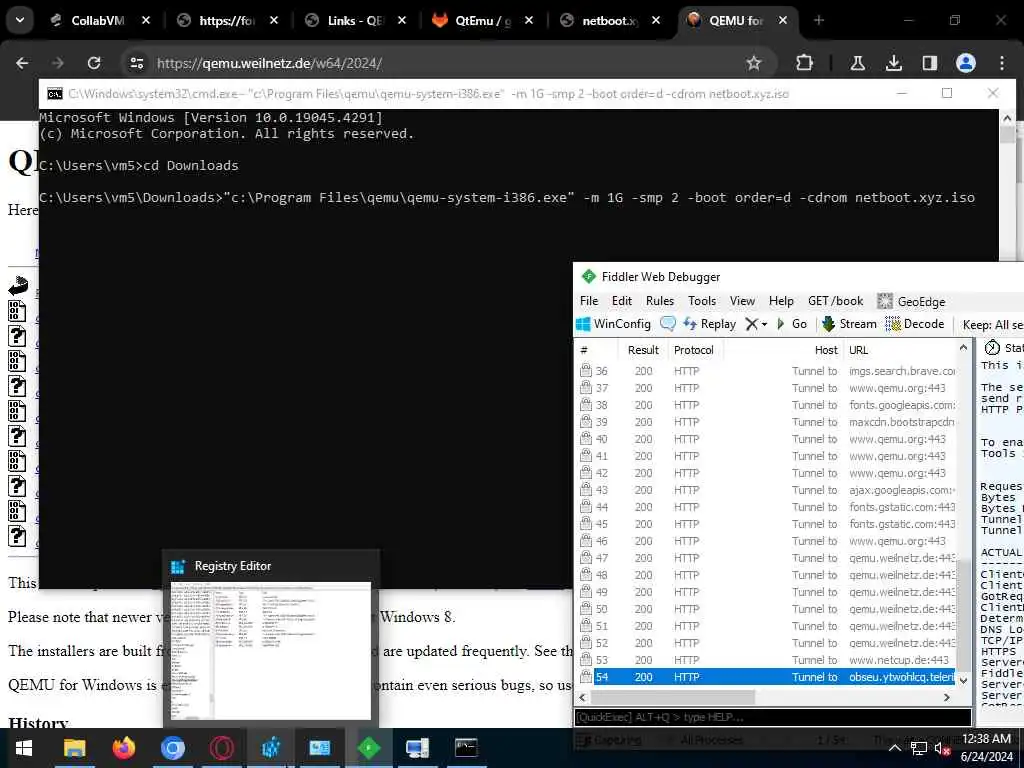This screenshot has height=768, width=1024.
Task: Click scroll-down arrow of Fiddler session list
Action: pos(963,680)
